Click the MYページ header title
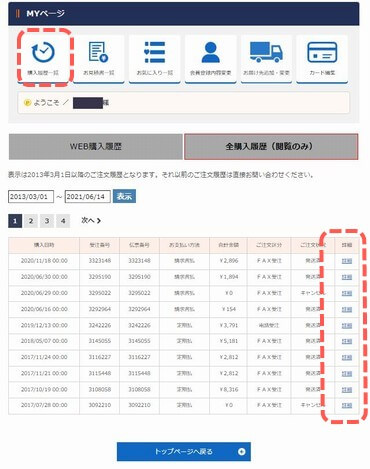This screenshot has height=469, width=370. 45,14
